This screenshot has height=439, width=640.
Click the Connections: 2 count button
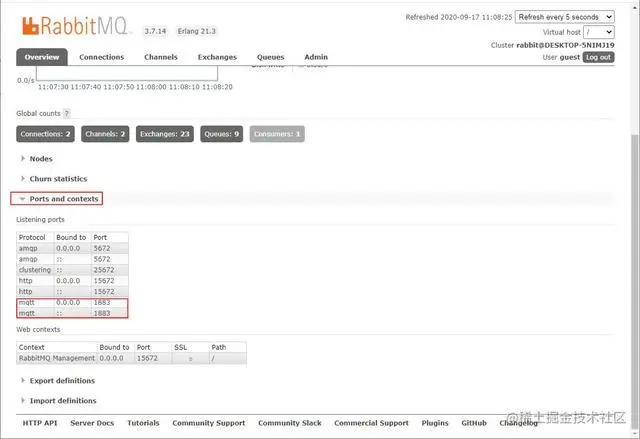45,134
